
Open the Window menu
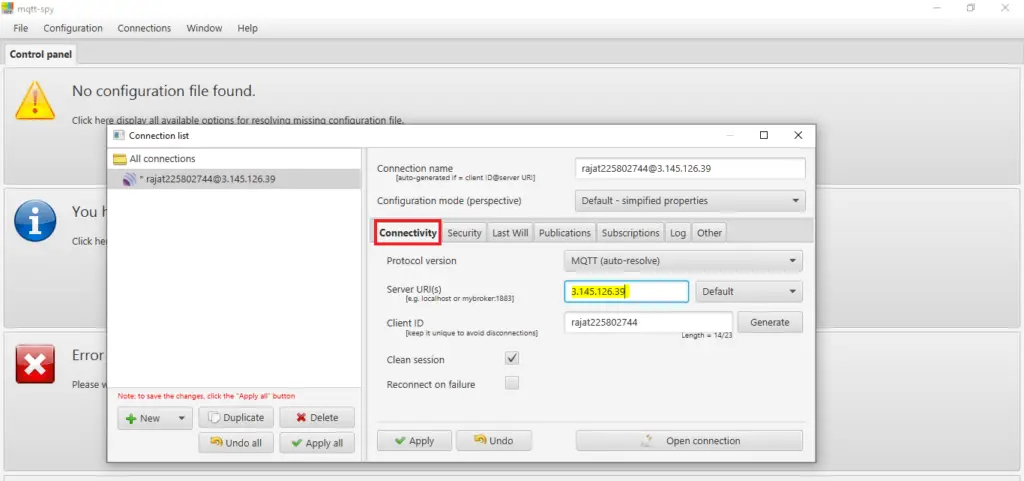204,28
